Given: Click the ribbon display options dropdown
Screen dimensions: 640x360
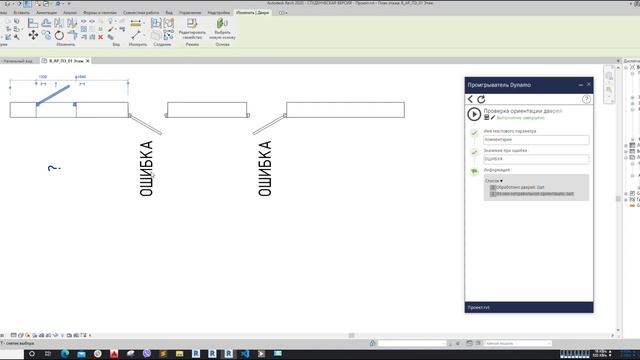Looking at the screenshot, I should tap(283, 13).
